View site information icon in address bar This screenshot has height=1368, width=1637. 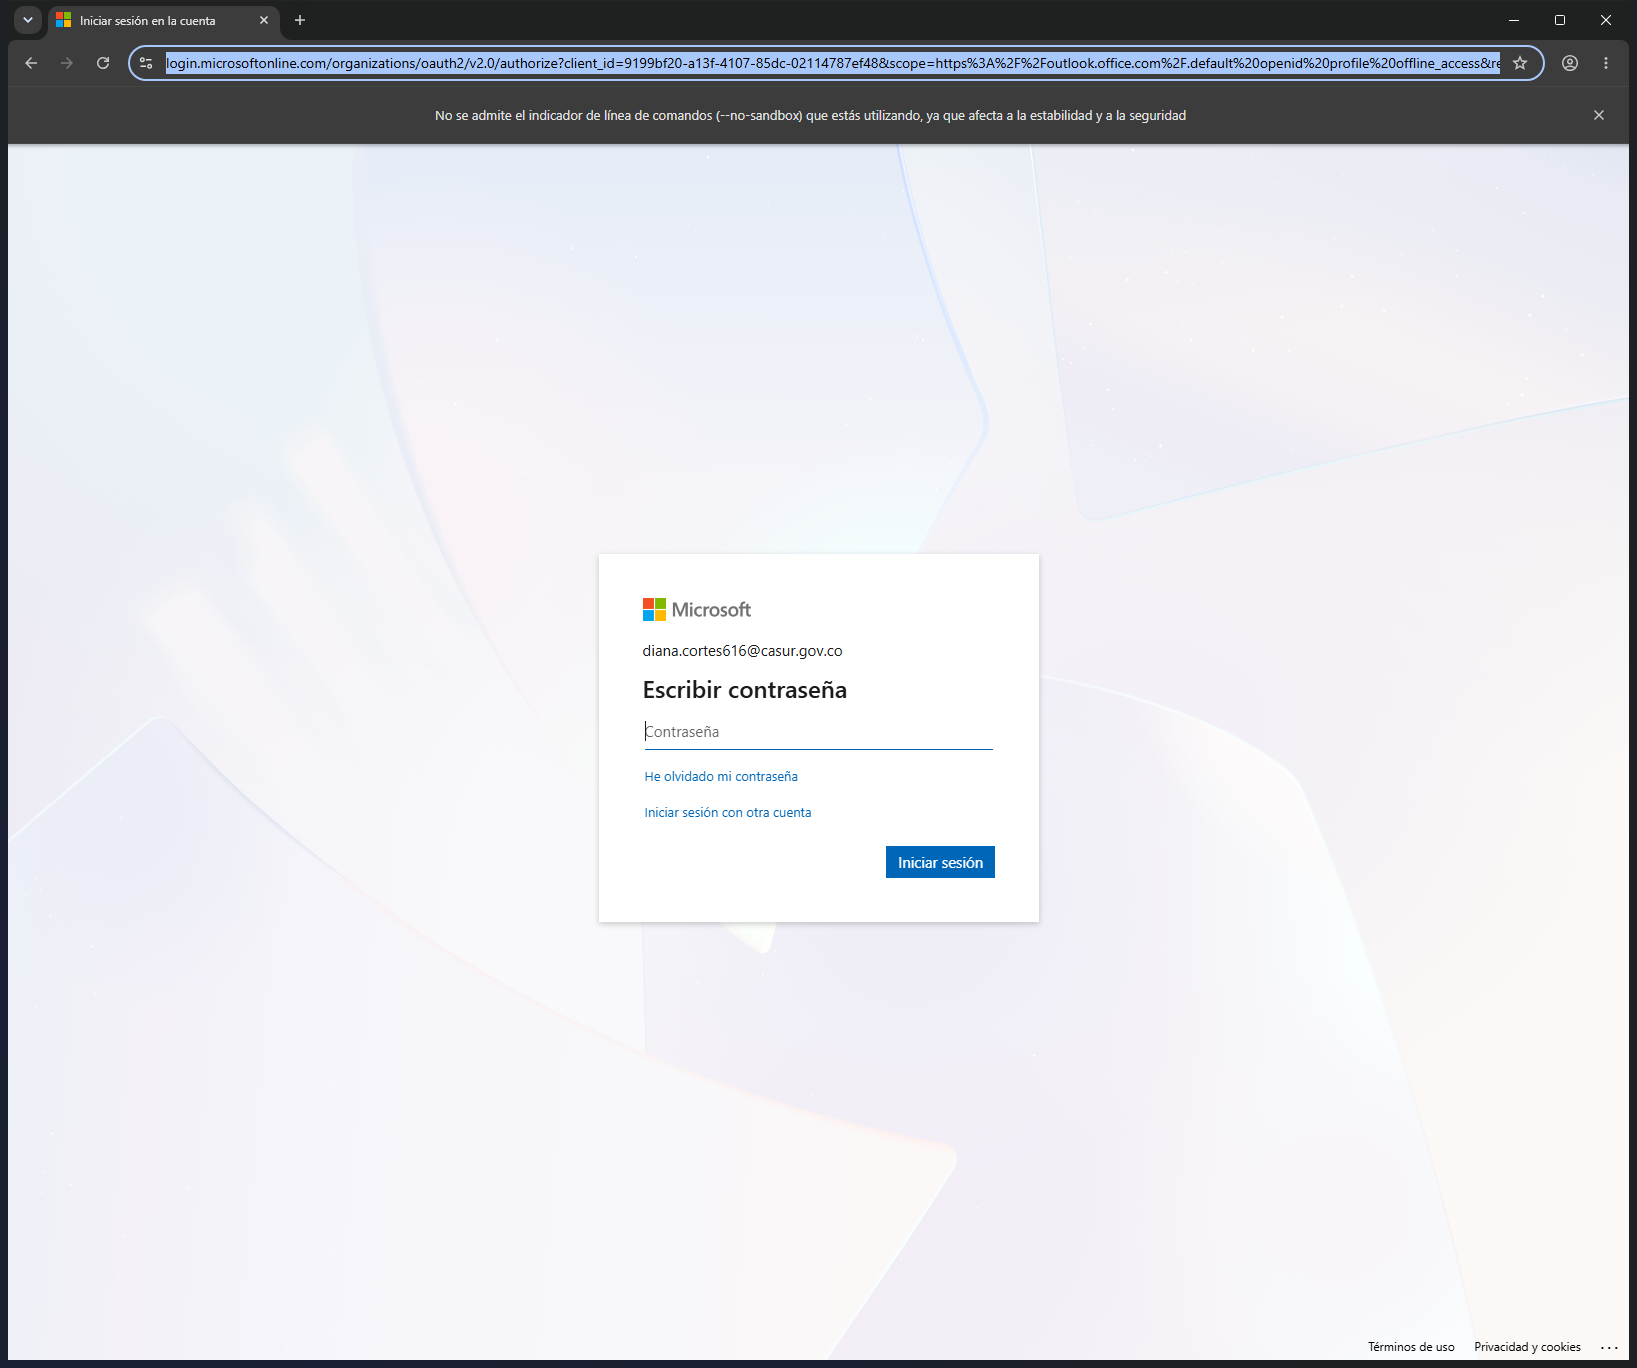tap(146, 63)
